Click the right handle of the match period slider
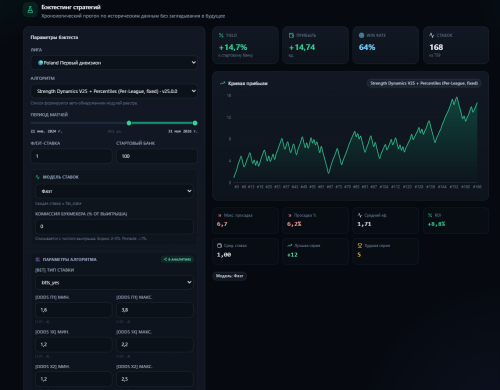This screenshot has width=500, height=390. click(195, 123)
